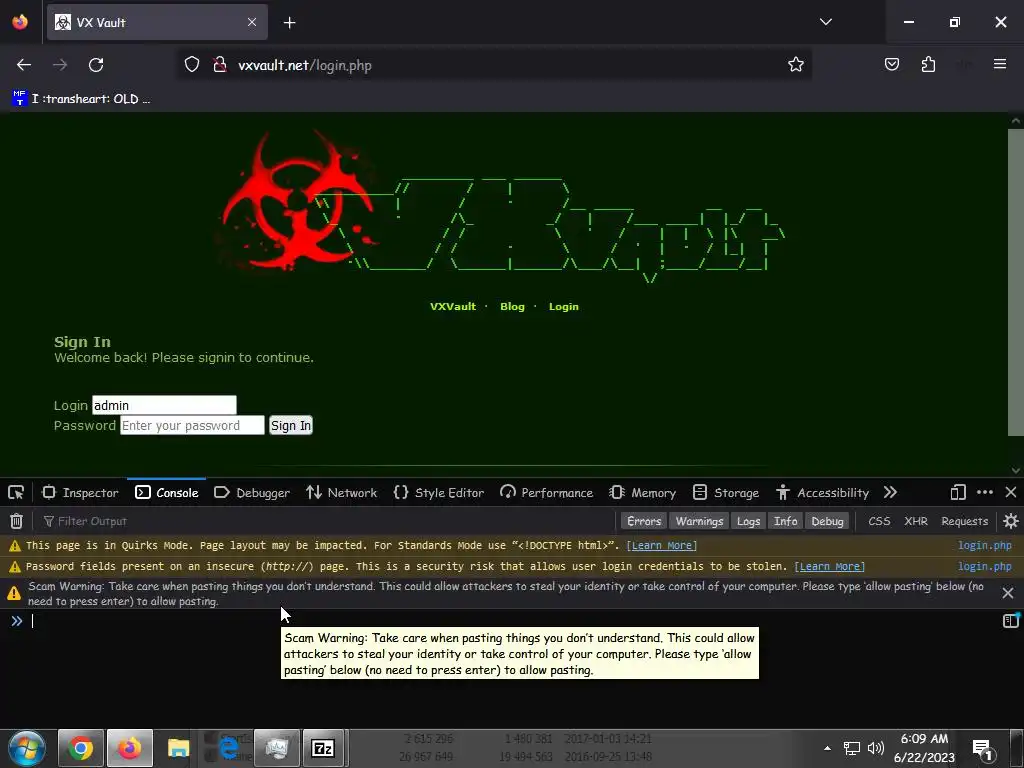
Task: Close the developer tools panel
Action: click(1011, 492)
